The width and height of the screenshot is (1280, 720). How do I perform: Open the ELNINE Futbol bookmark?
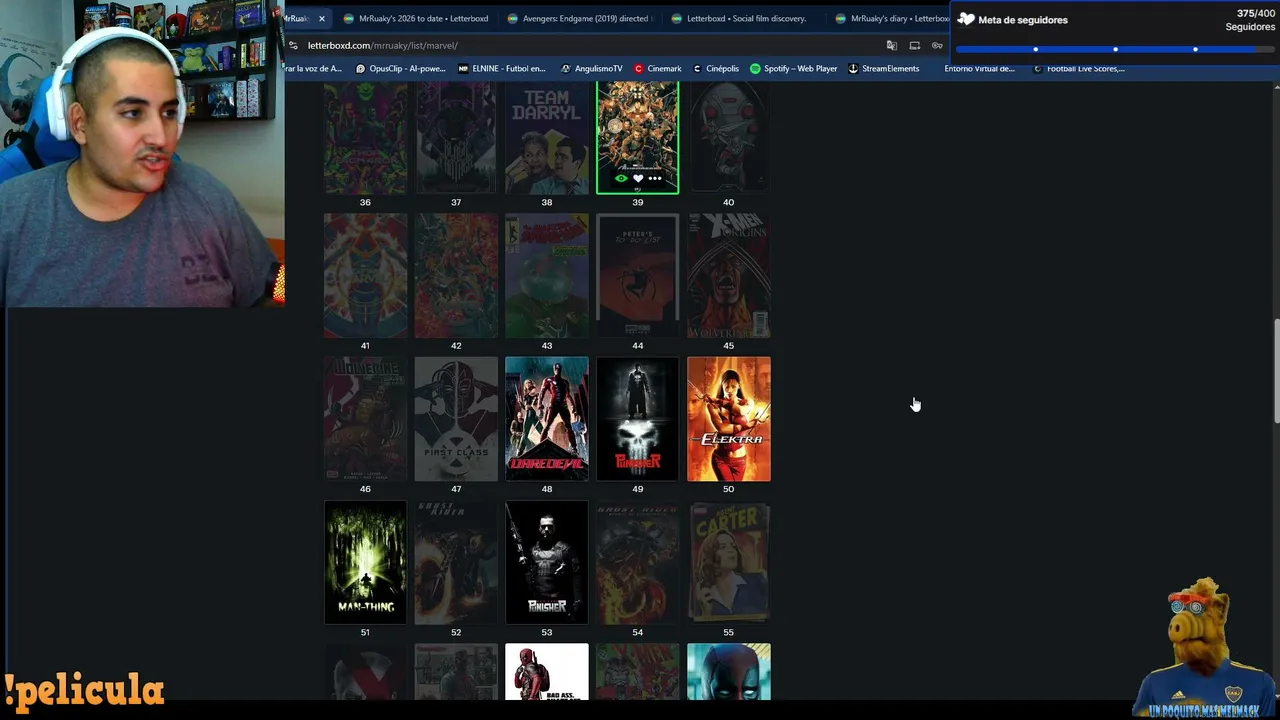point(502,69)
